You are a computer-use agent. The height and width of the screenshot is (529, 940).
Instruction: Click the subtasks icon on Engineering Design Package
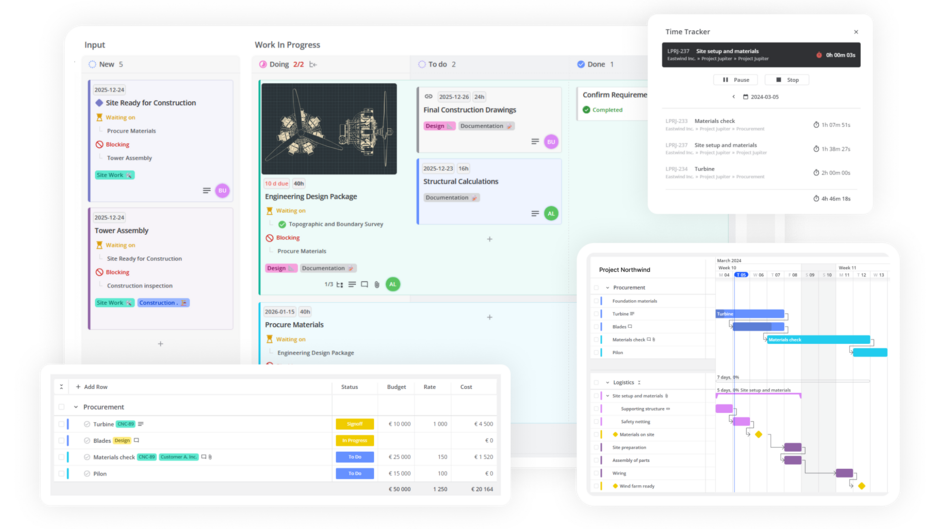coord(339,285)
